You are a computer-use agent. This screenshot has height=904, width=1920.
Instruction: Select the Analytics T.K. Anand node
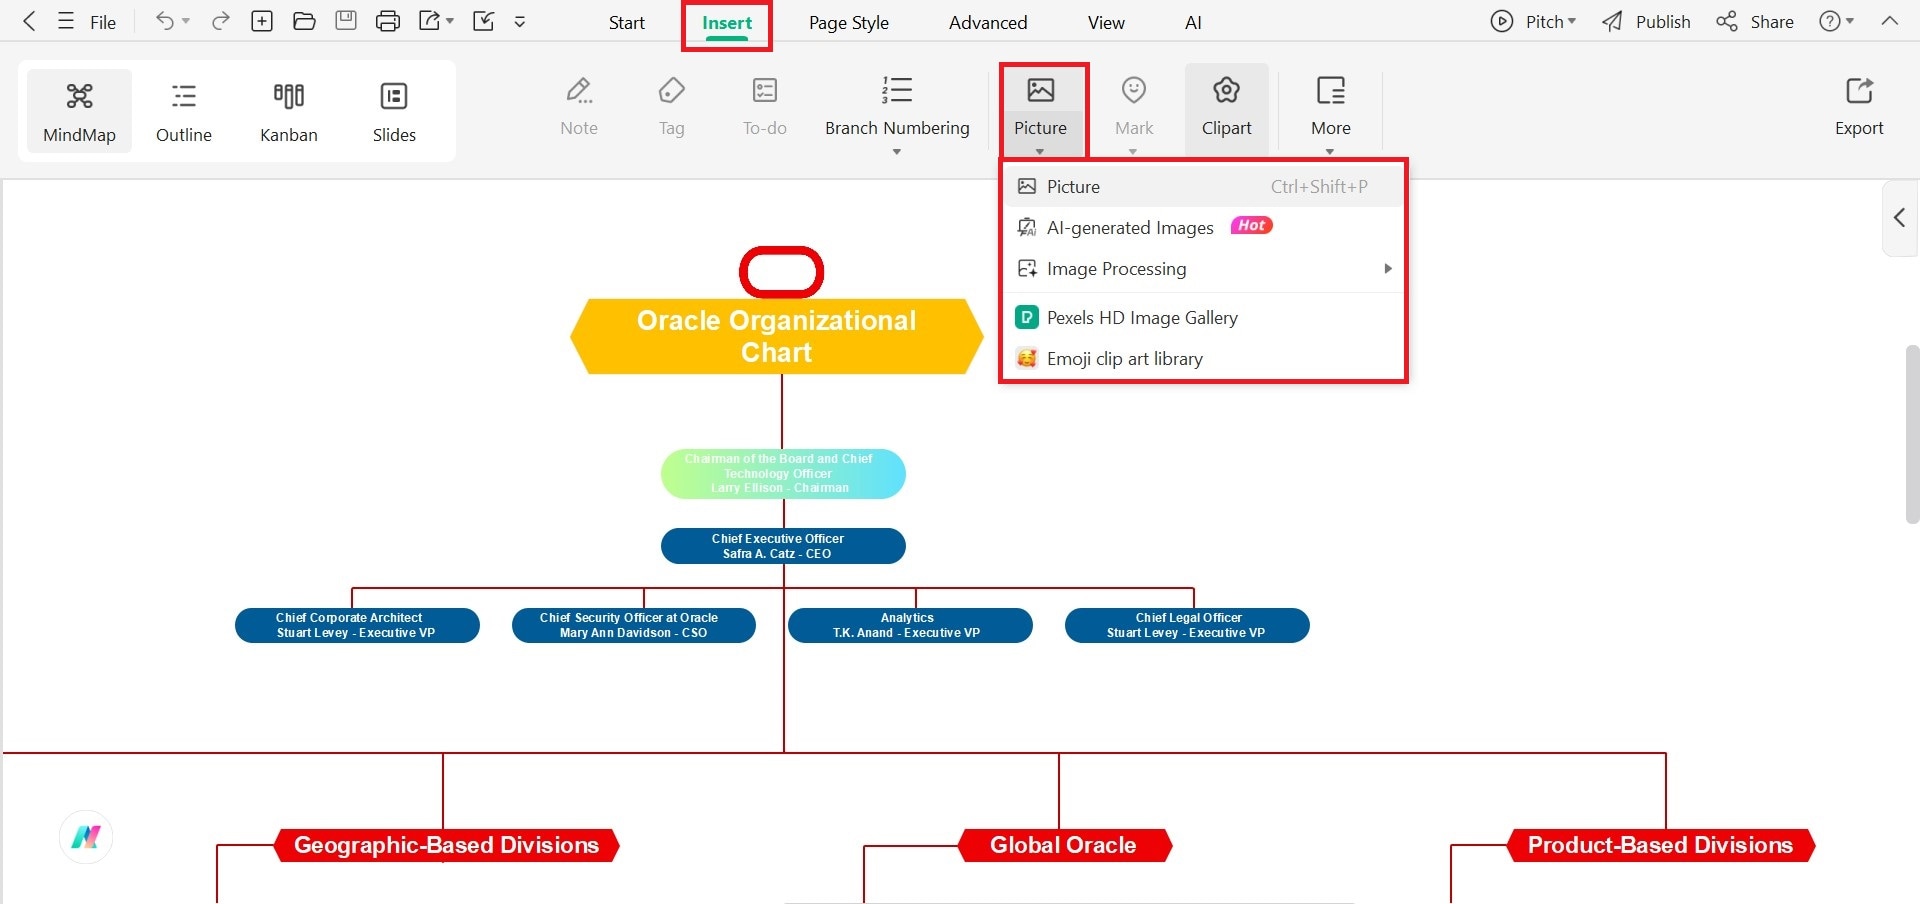click(x=910, y=625)
